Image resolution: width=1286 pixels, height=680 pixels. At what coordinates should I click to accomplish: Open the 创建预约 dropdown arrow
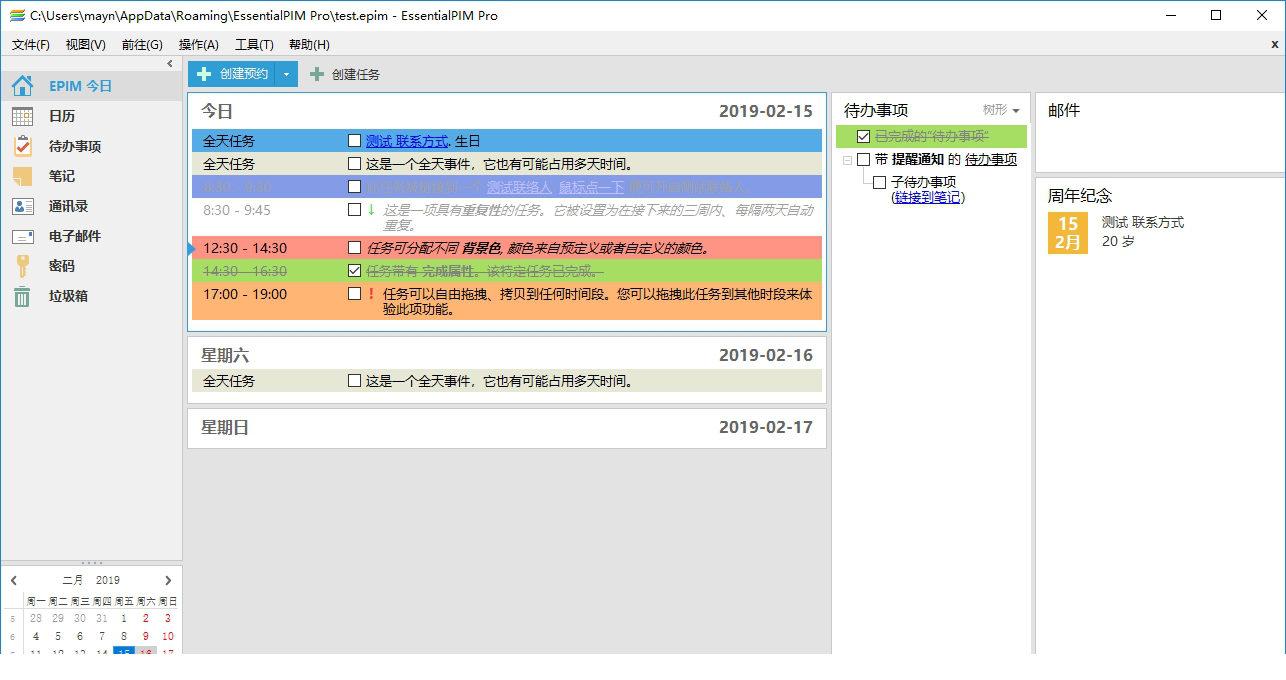pyautogui.click(x=287, y=74)
